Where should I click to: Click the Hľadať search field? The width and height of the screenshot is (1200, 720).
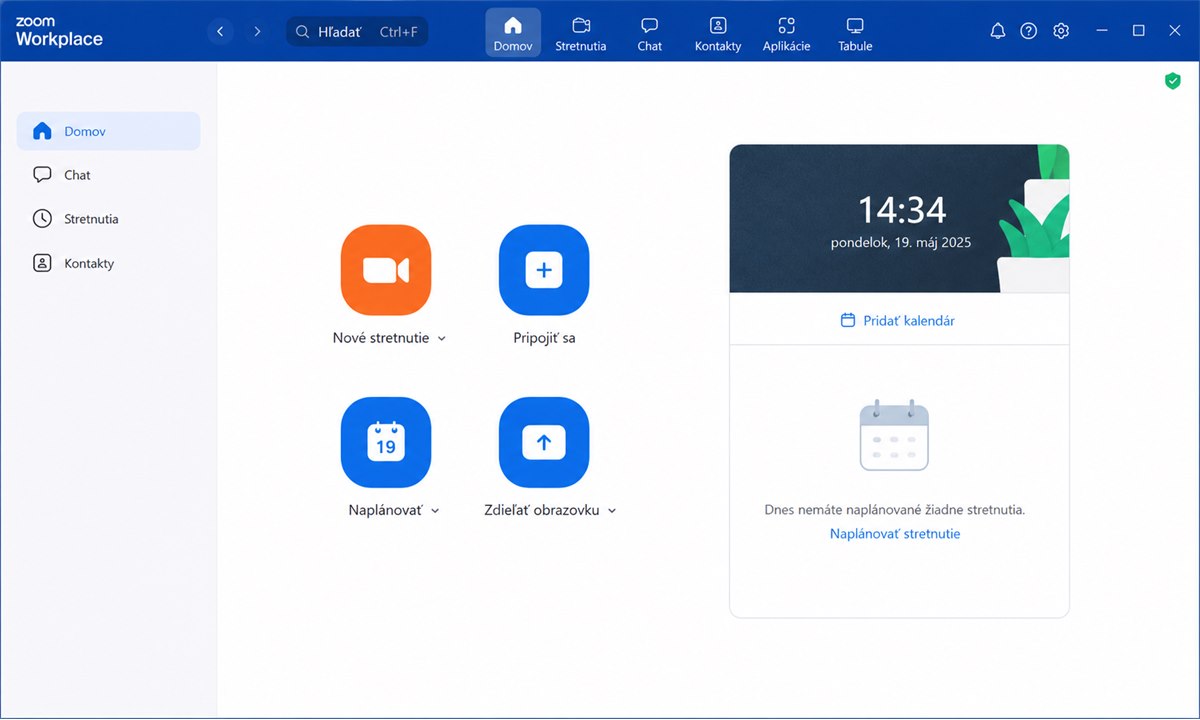358,32
